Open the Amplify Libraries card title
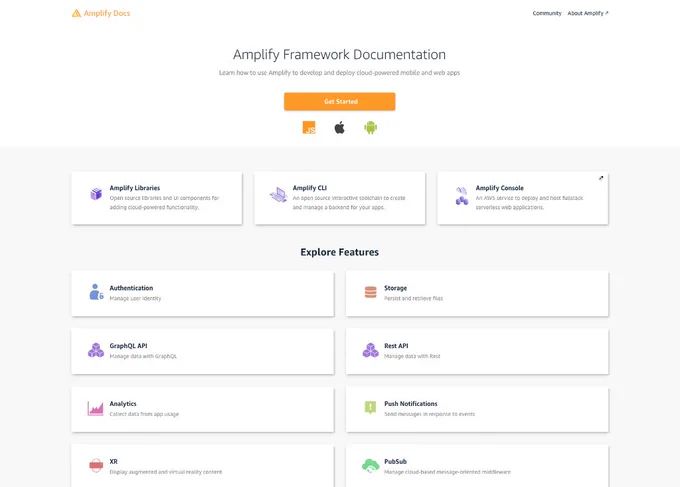The image size is (680, 487). pyautogui.click(x=135, y=188)
